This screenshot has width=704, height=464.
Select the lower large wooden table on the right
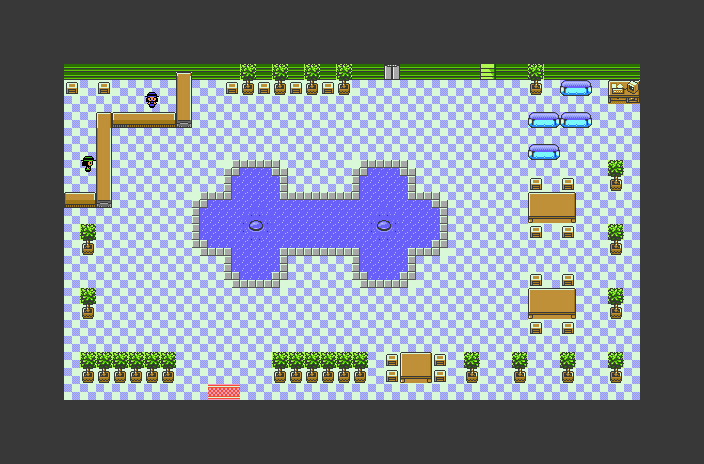point(552,302)
